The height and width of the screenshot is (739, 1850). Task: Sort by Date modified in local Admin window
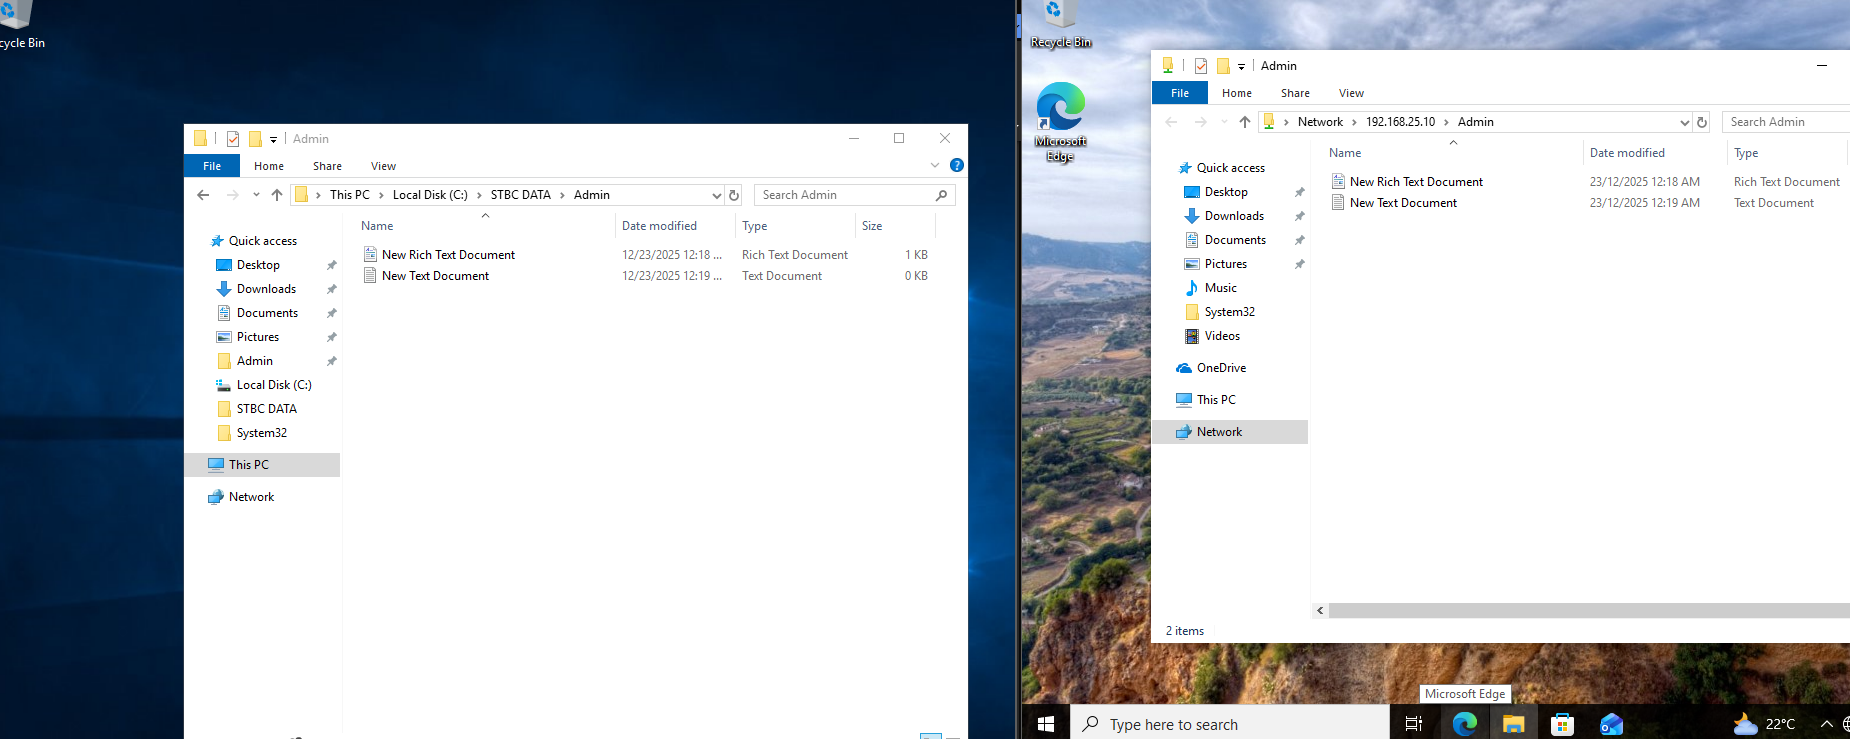[659, 226]
